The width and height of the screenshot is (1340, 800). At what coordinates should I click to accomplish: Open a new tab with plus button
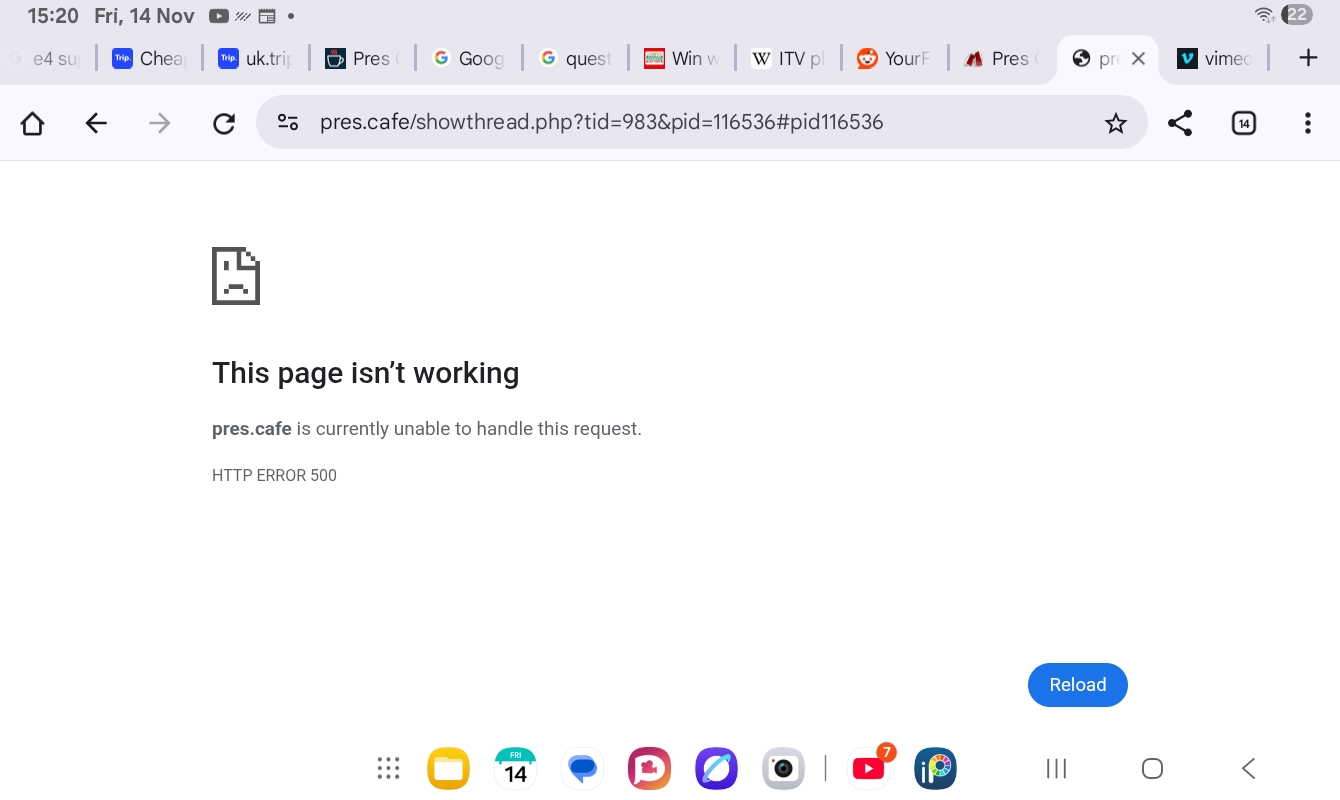point(1308,58)
